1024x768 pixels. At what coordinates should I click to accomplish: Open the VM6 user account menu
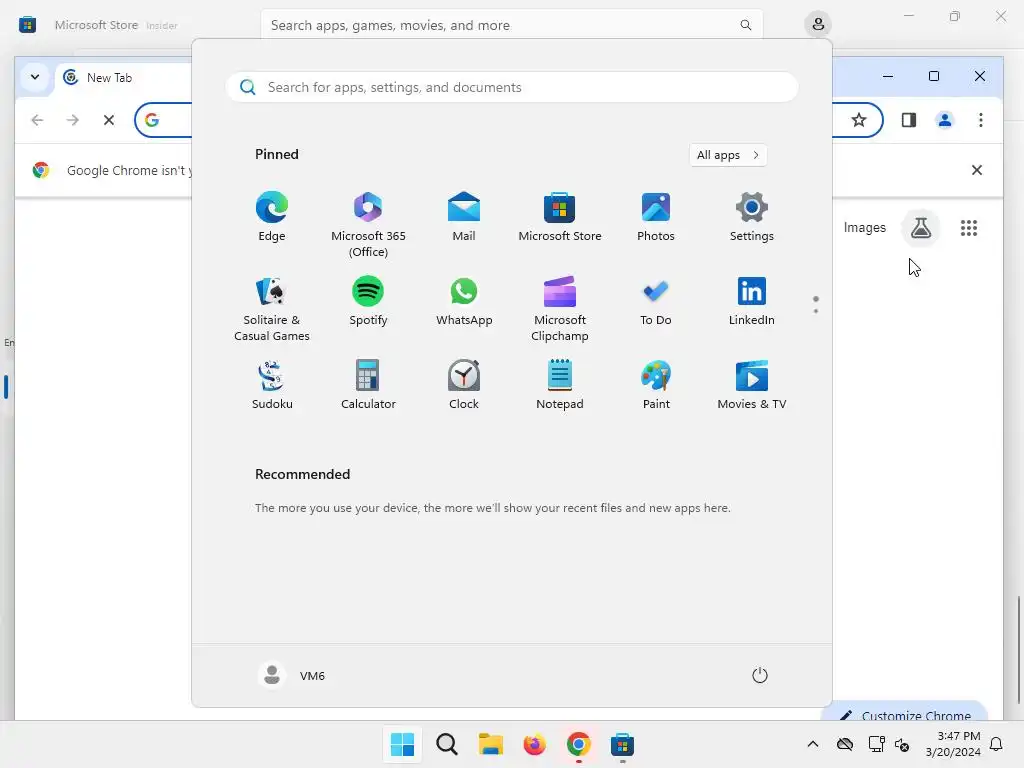tap(292, 675)
